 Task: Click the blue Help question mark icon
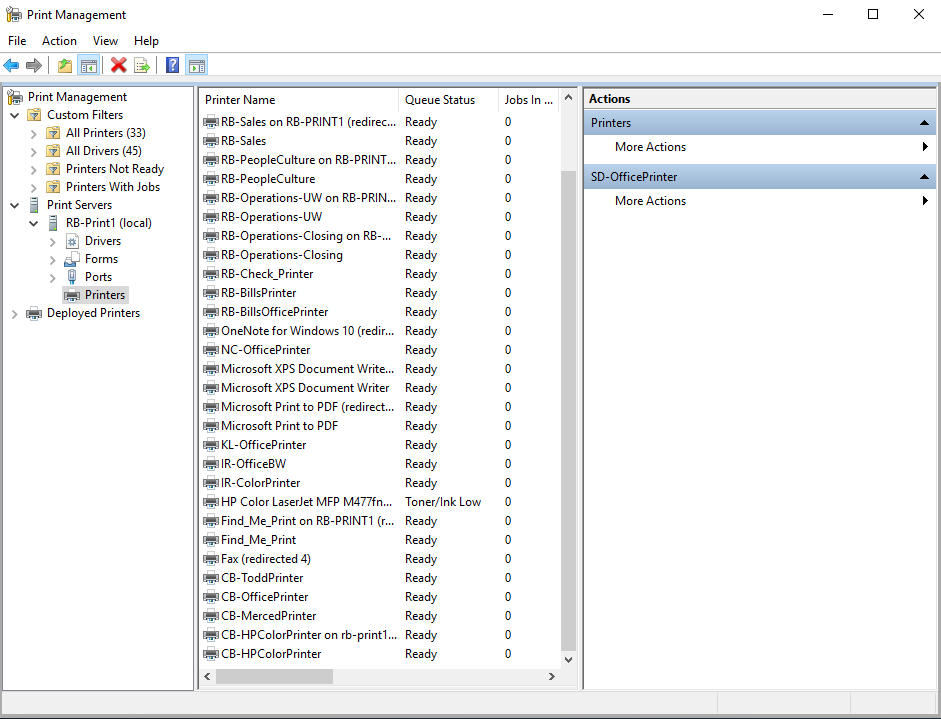coord(172,65)
